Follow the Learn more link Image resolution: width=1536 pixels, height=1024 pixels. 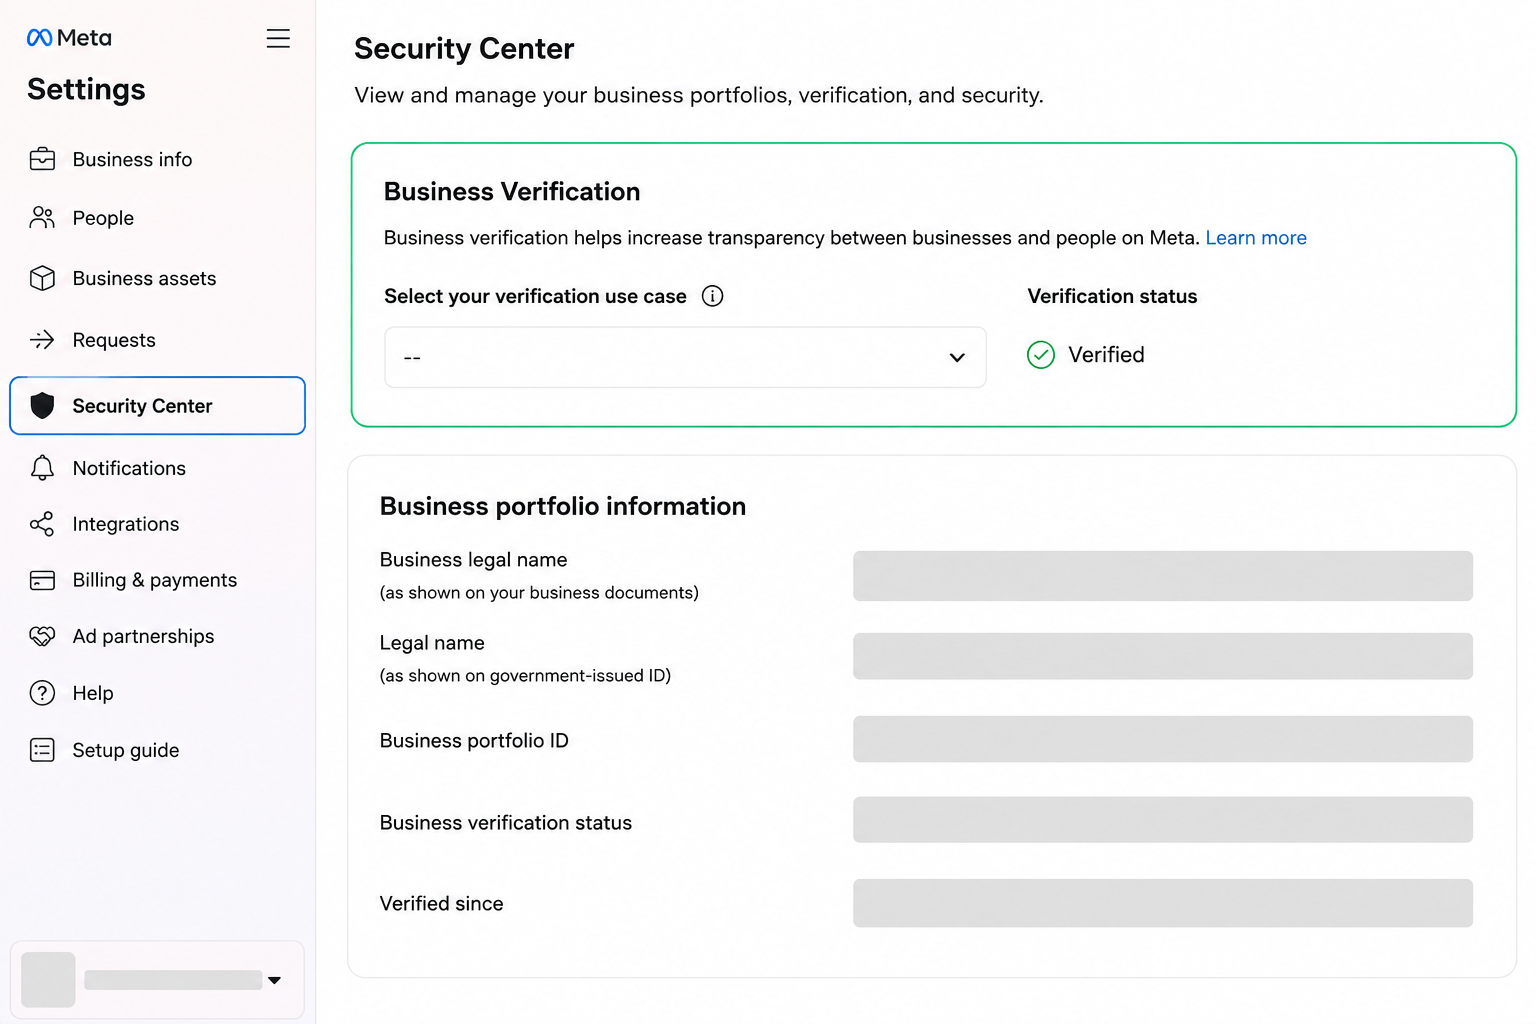click(1256, 238)
